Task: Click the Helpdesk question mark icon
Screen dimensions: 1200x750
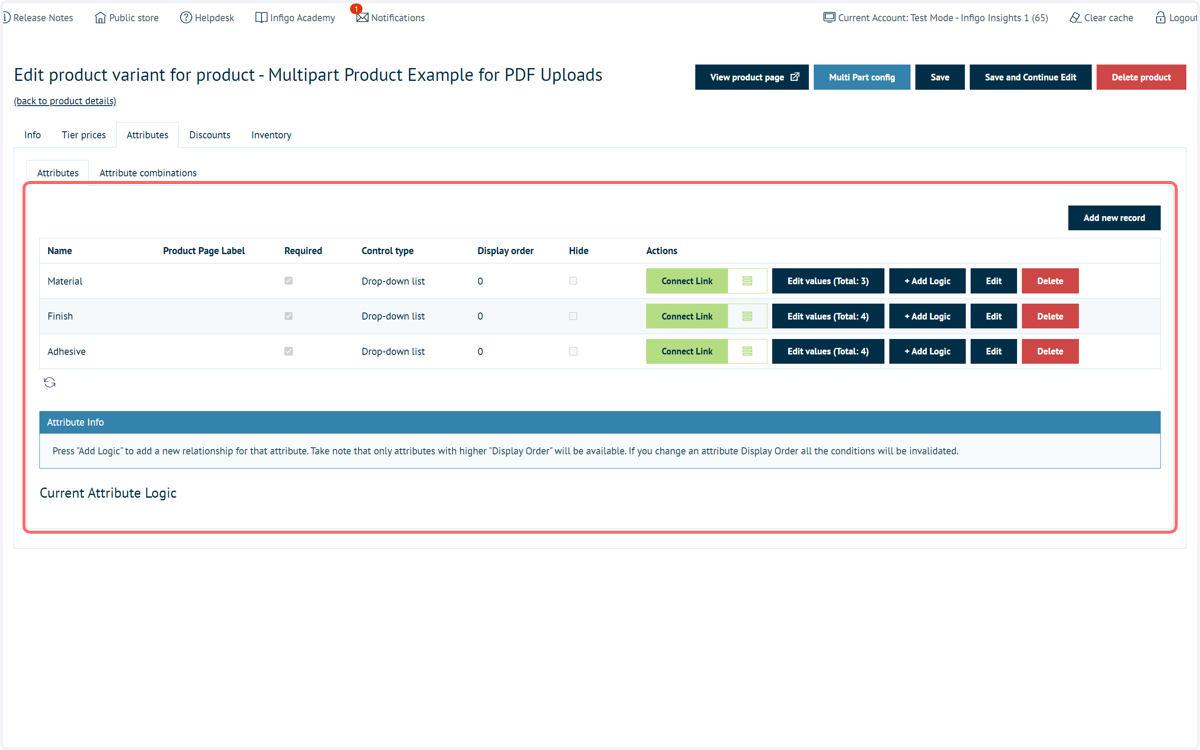Action: 186,18
